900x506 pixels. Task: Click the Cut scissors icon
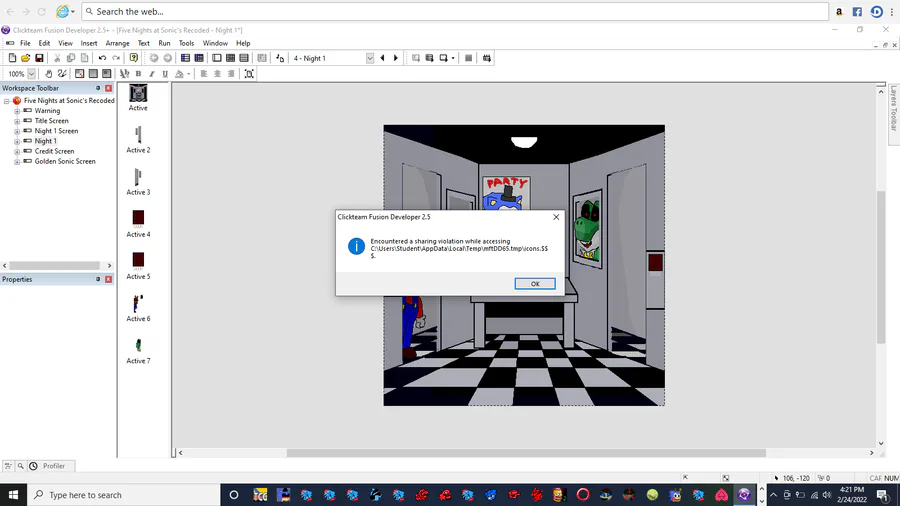click(57, 58)
